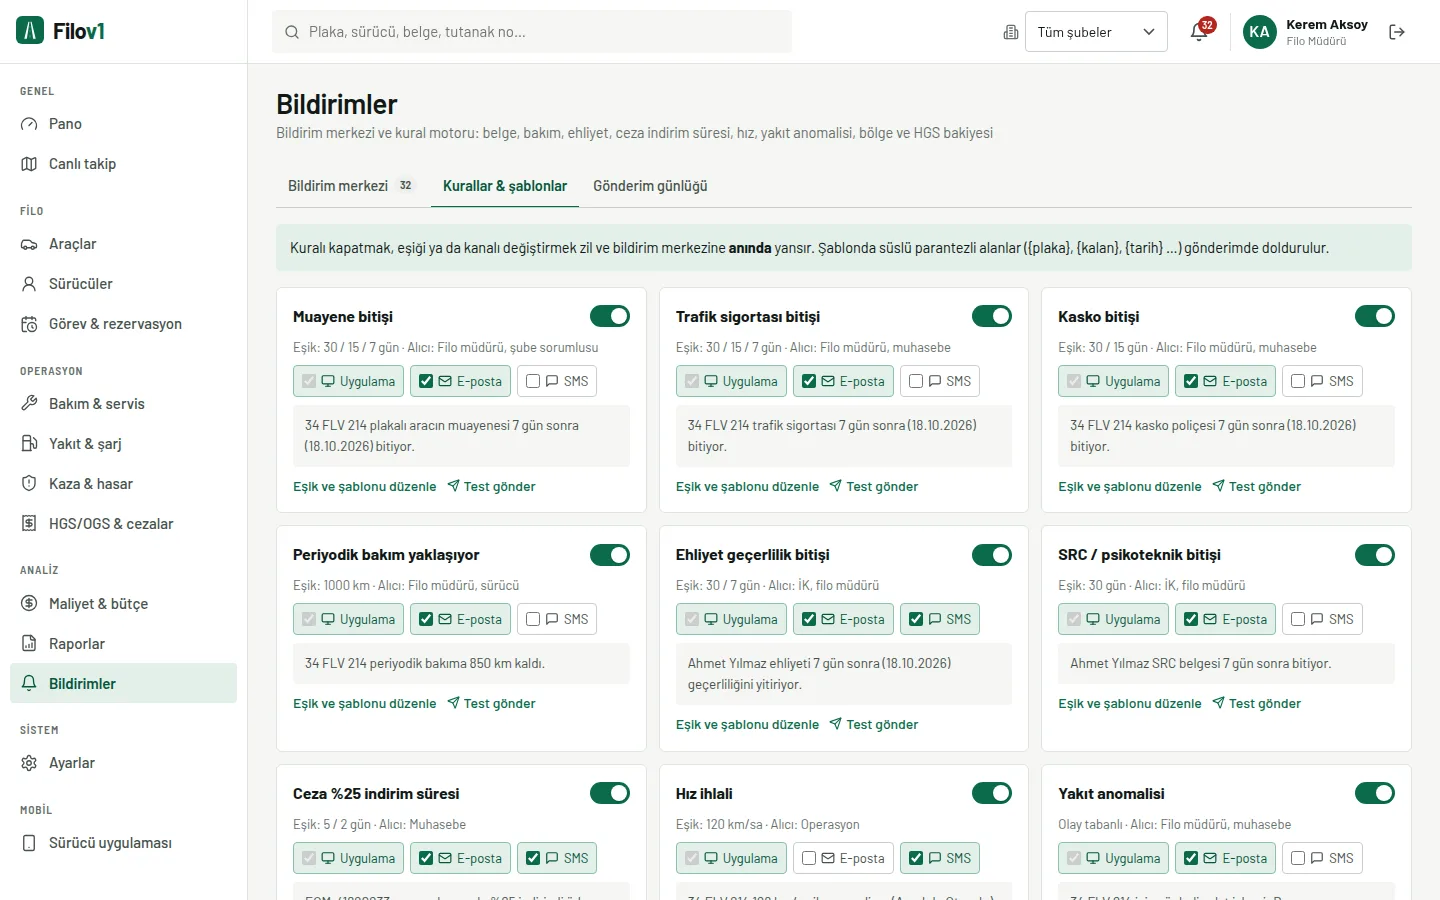Click the logout icon next to Kerem Aksoy
Screen dimensions: 1440x900
(1397, 32)
